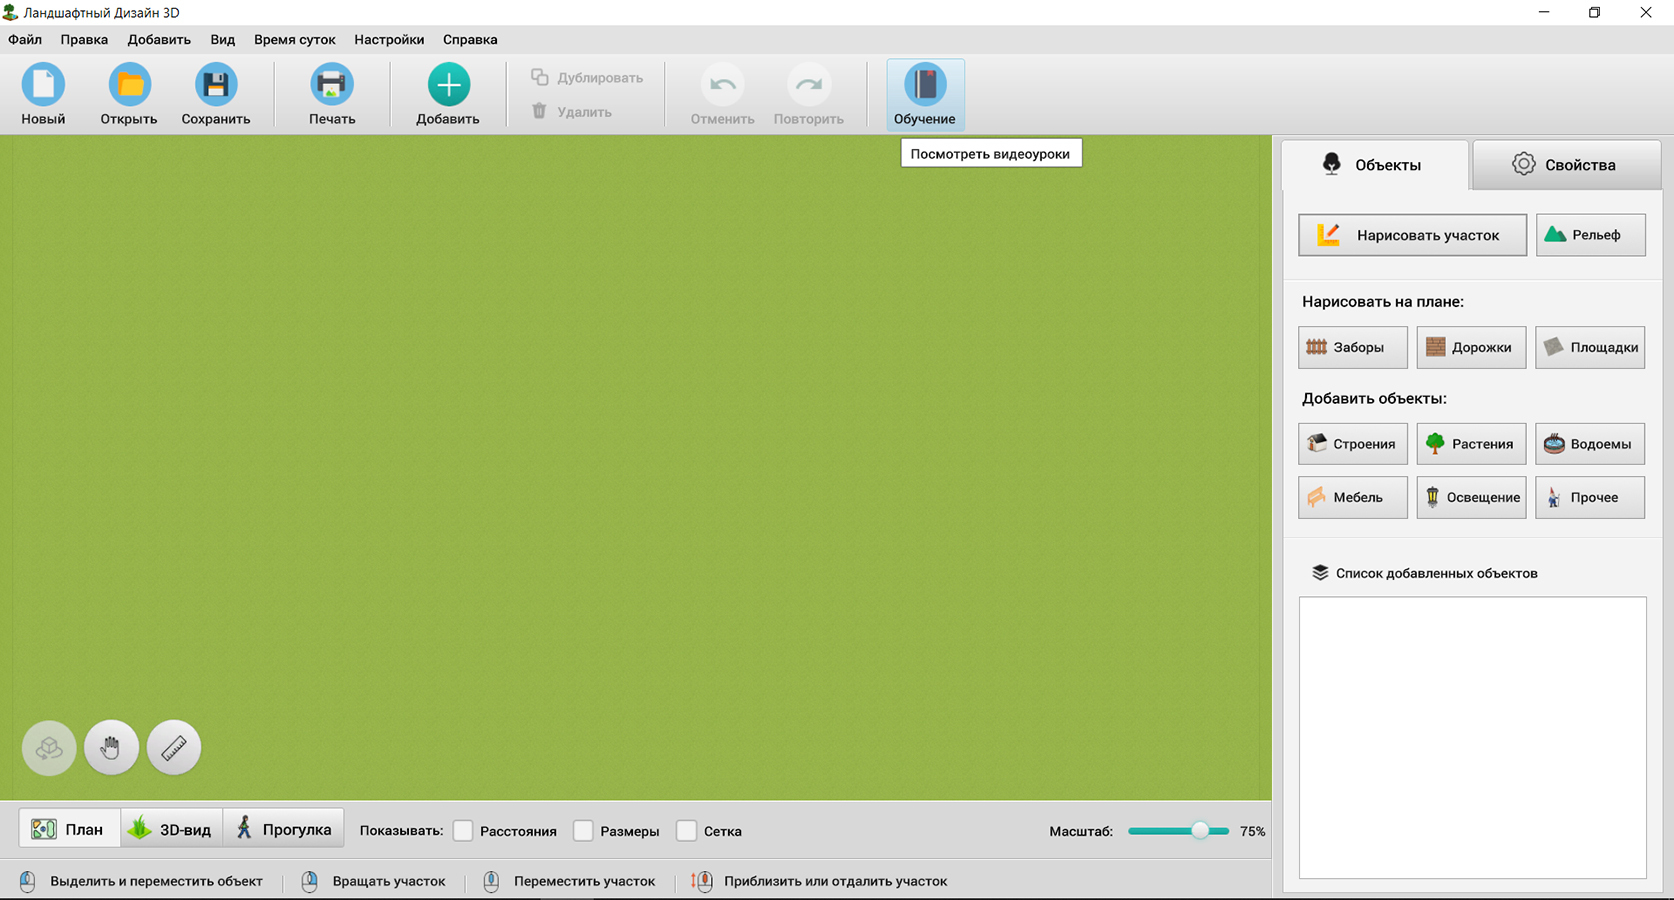Open the Справка menu
1674x900 pixels.
point(470,40)
